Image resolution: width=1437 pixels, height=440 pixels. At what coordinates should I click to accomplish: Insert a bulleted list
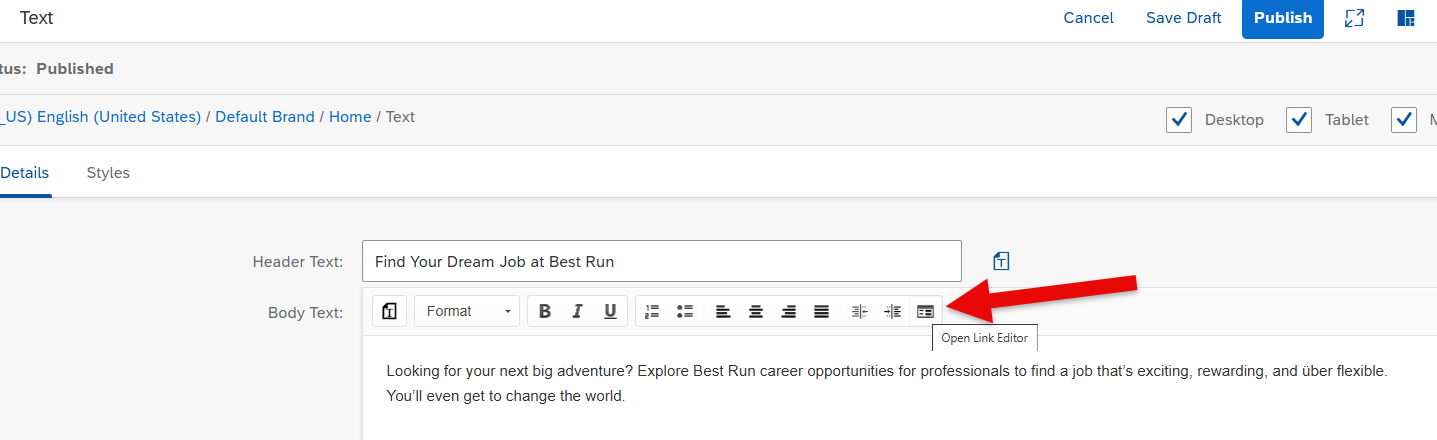[685, 311]
